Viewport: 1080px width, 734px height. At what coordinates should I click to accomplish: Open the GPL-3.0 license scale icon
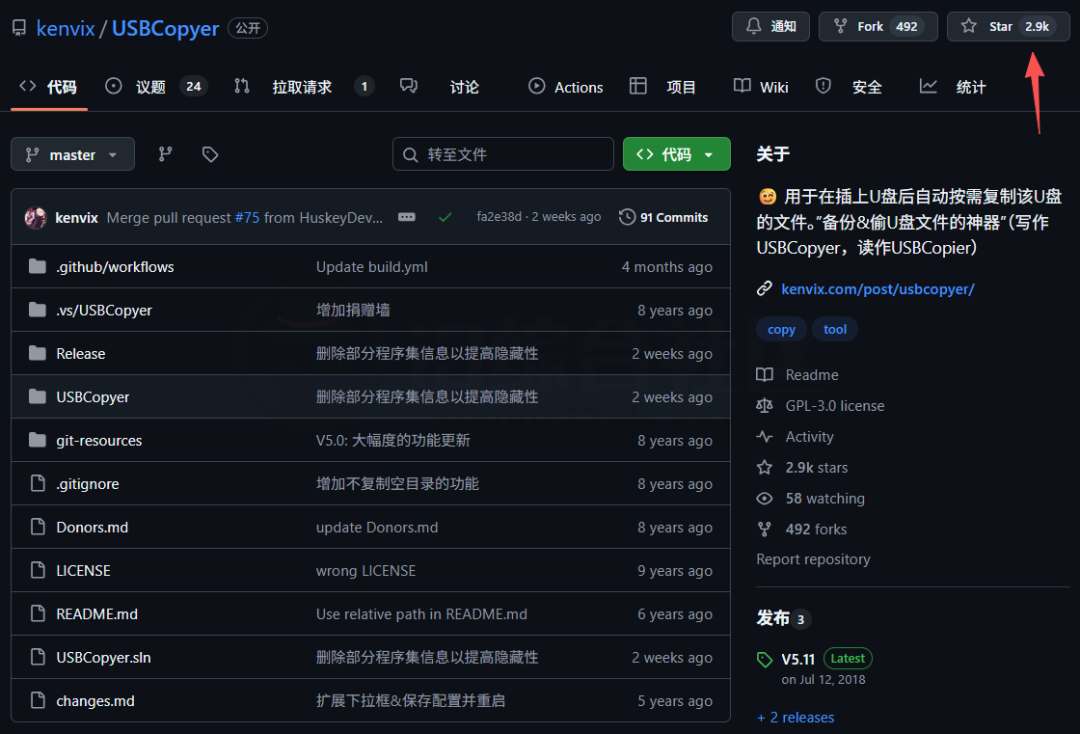point(764,405)
